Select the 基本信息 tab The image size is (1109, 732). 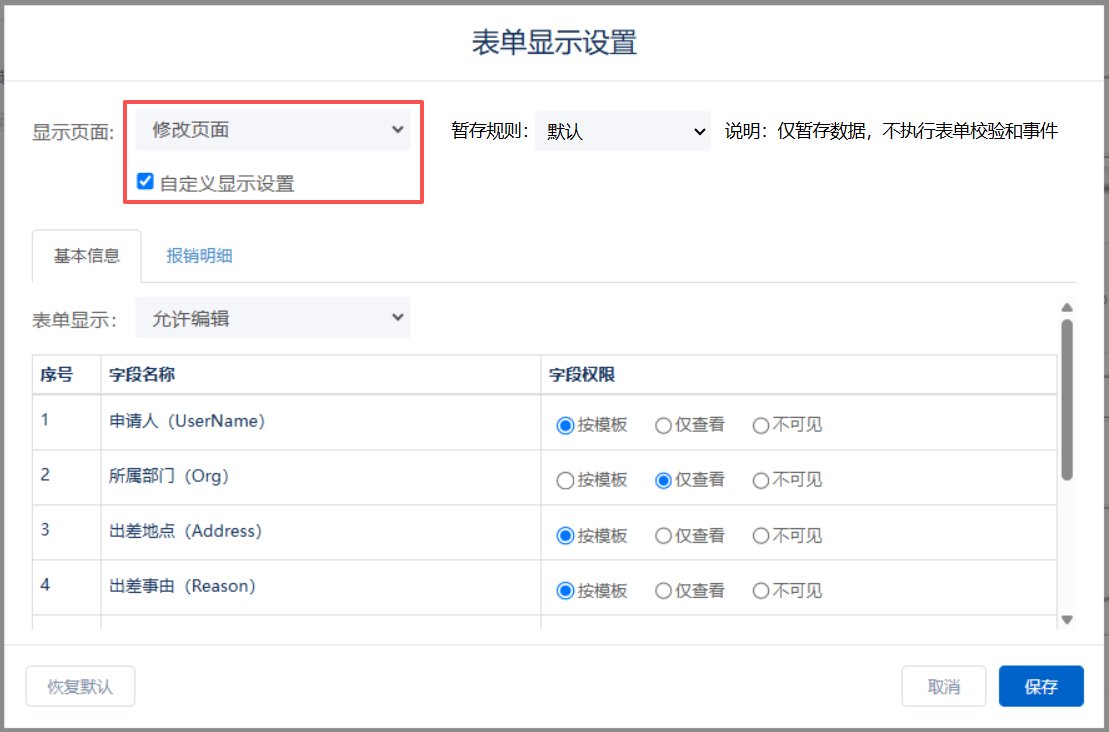[87, 255]
